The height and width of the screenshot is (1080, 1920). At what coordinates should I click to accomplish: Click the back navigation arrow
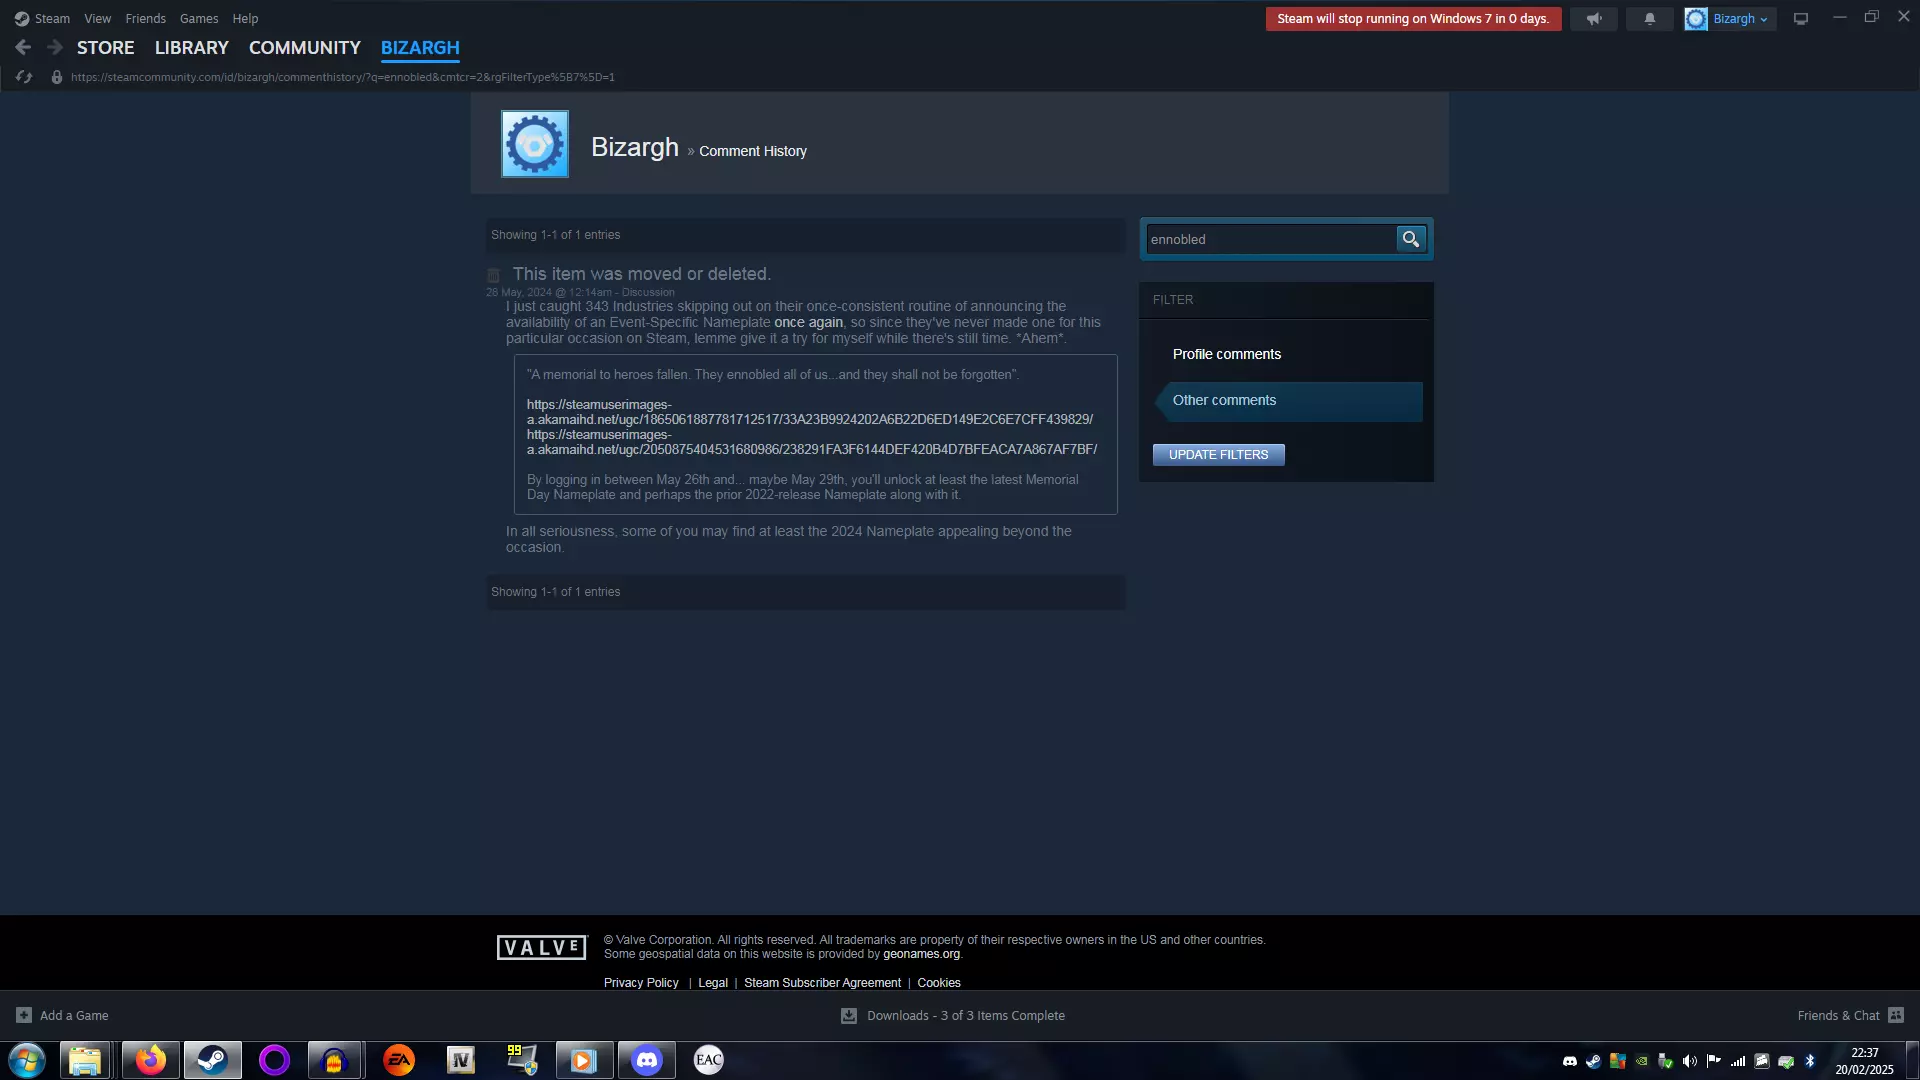click(23, 47)
